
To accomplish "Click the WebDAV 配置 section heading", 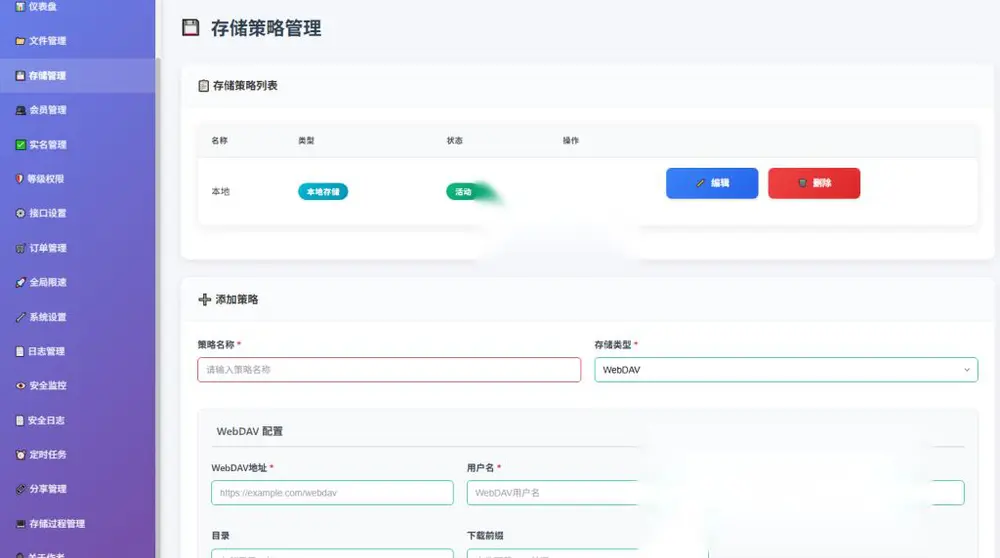I will [249, 431].
